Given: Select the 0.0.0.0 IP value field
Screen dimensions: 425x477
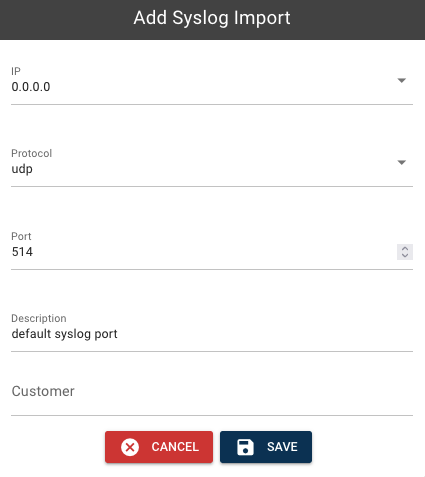Looking at the screenshot, I should [x=212, y=87].
